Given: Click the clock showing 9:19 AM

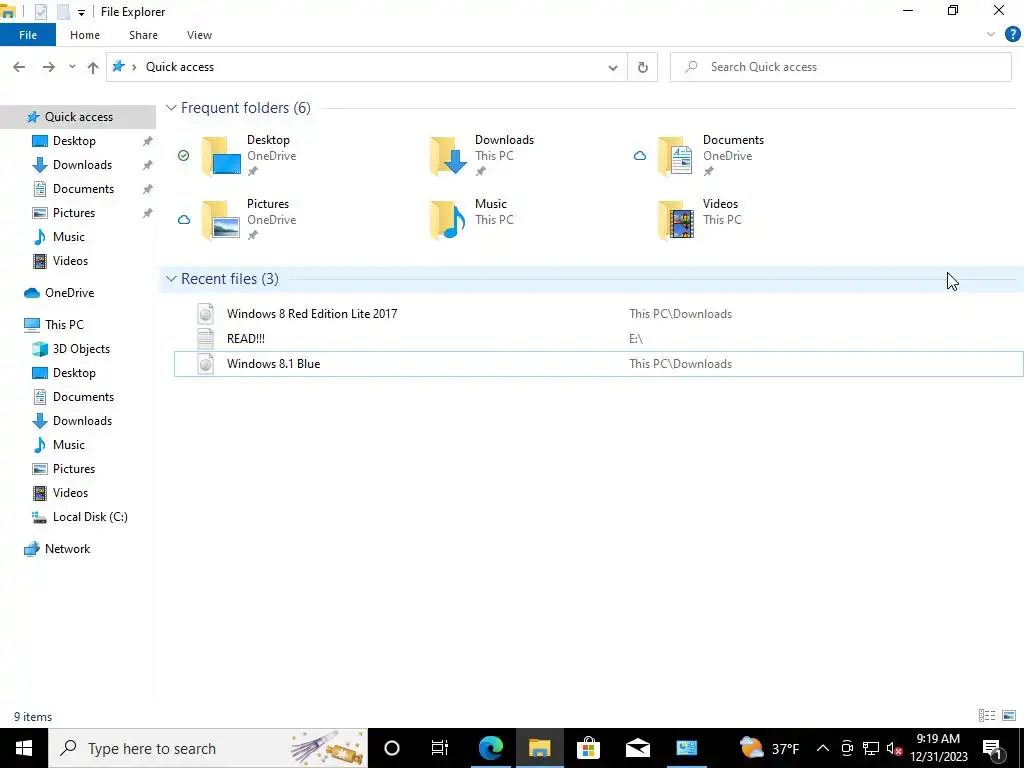Looking at the screenshot, I should [x=938, y=748].
